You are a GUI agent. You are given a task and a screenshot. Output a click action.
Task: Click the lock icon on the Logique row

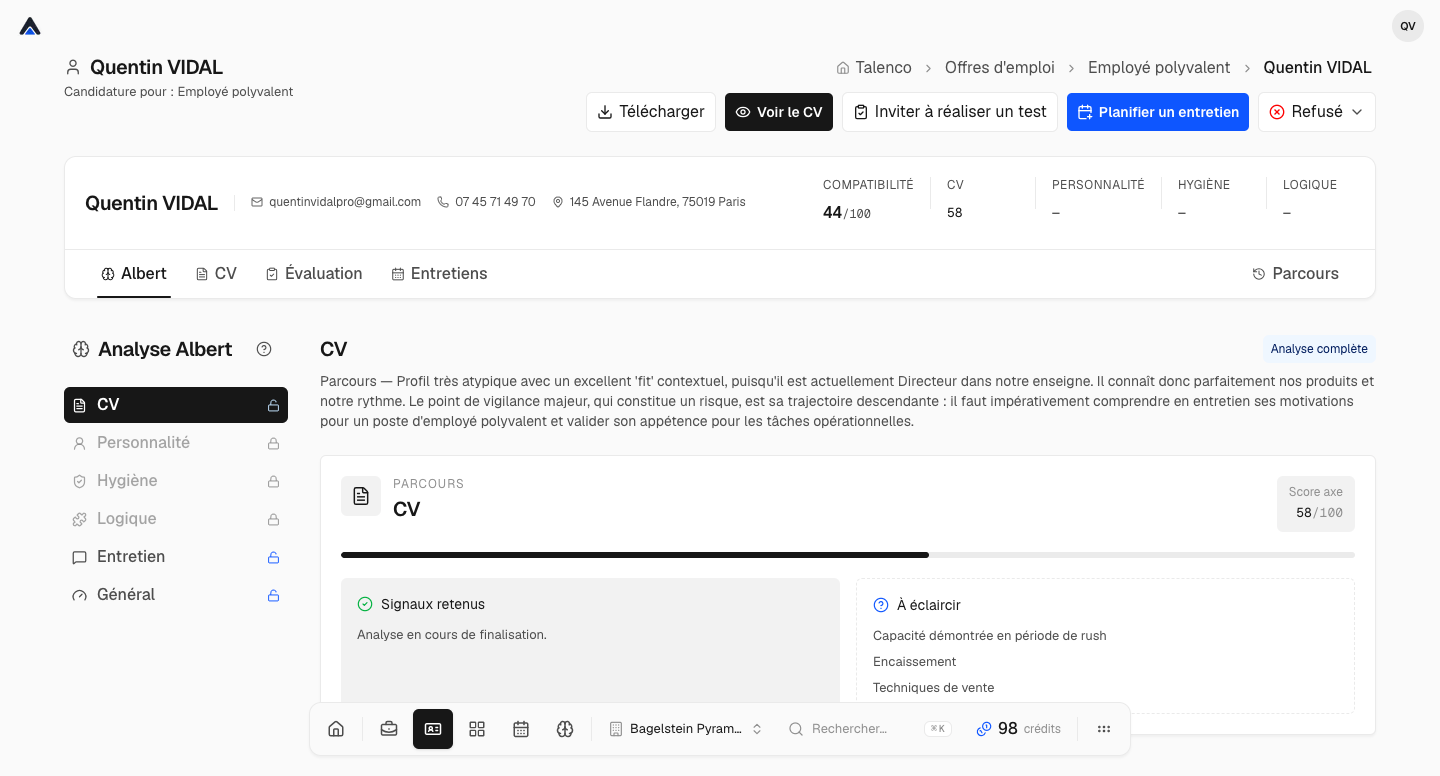(273, 519)
